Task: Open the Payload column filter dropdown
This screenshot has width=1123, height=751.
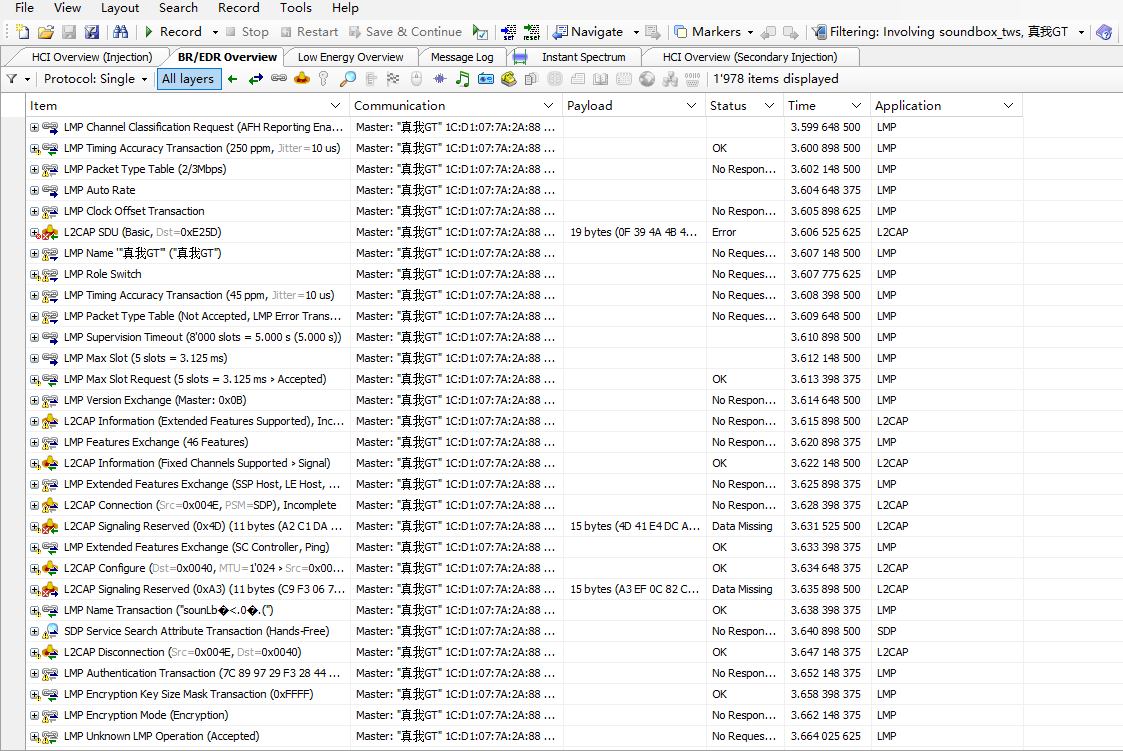Action: coord(691,106)
